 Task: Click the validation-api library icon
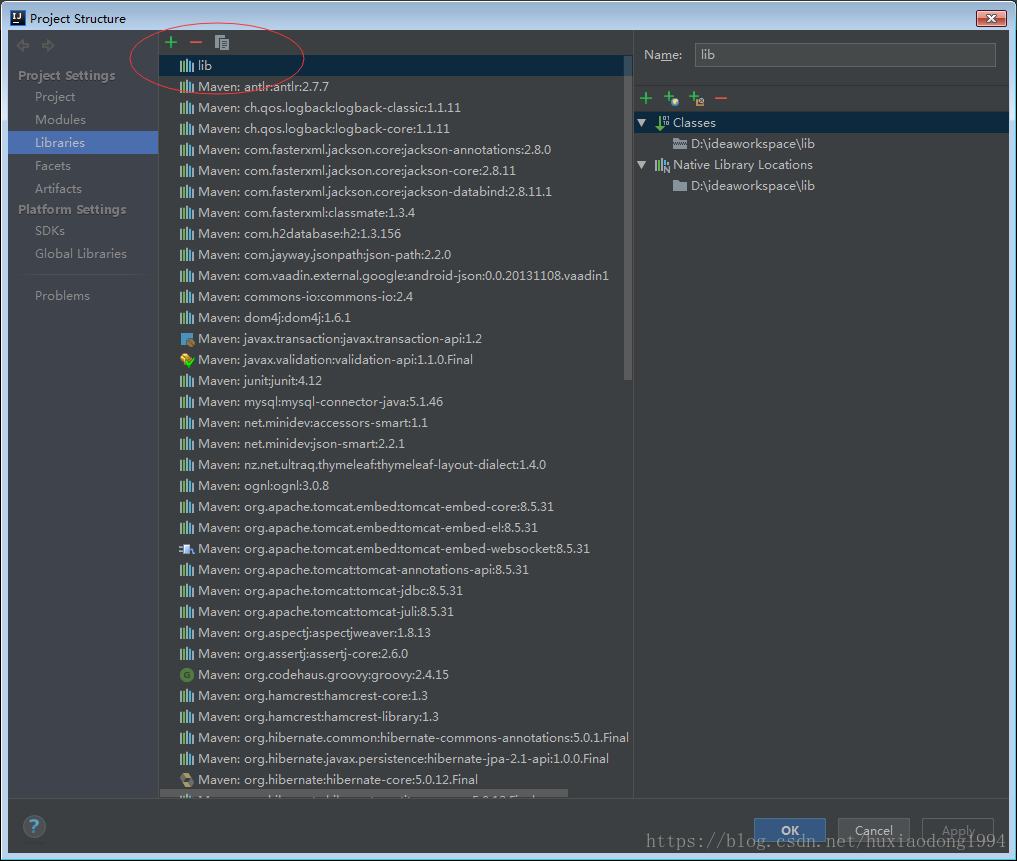tap(187, 360)
